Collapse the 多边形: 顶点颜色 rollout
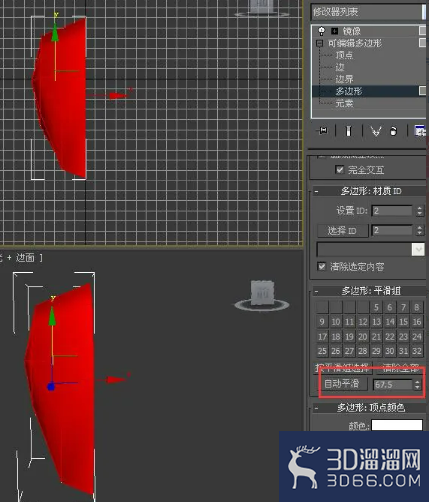The image size is (429, 502). pyautogui.click(x=316, y=408)
